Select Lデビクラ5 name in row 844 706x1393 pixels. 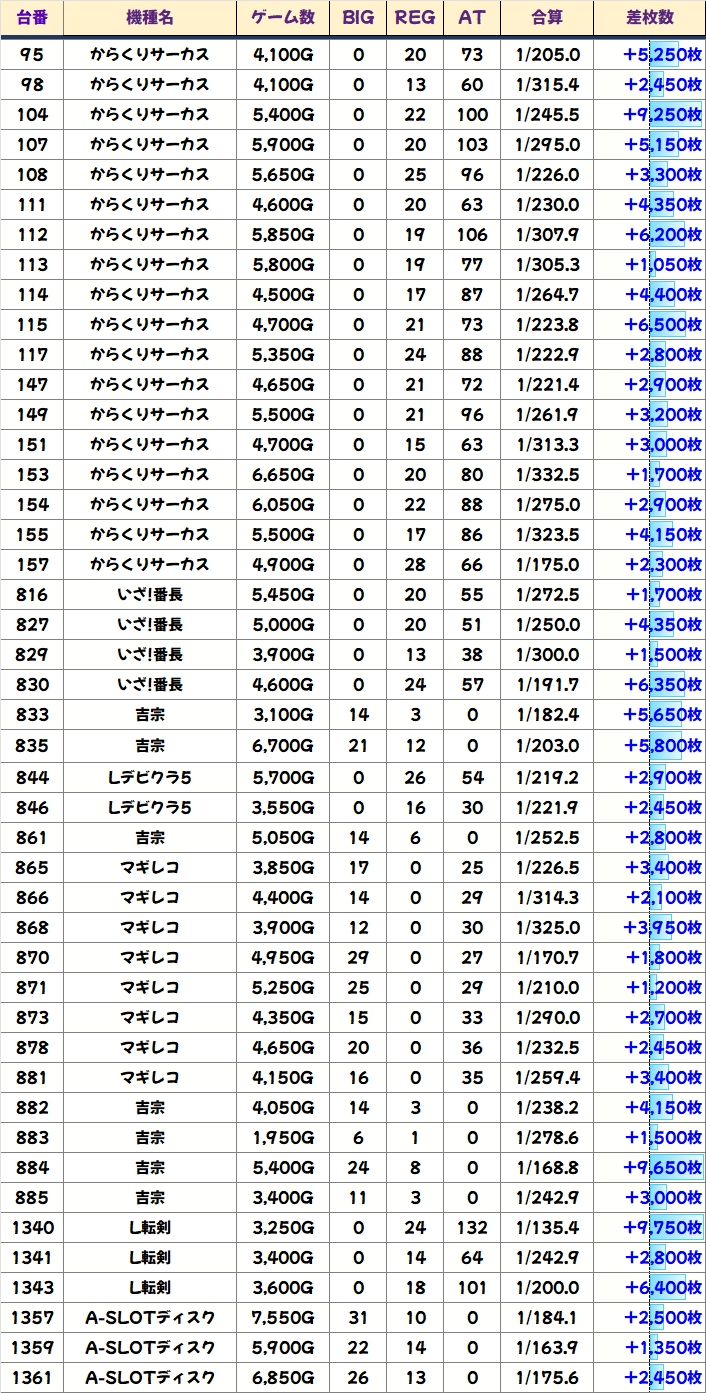[150, 777]
